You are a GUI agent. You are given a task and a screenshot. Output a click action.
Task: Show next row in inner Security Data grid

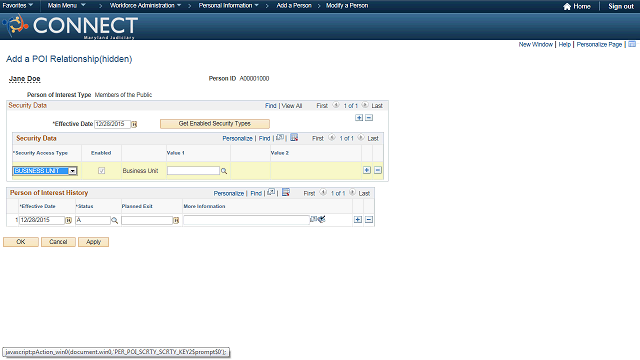(x=361, y=138)
